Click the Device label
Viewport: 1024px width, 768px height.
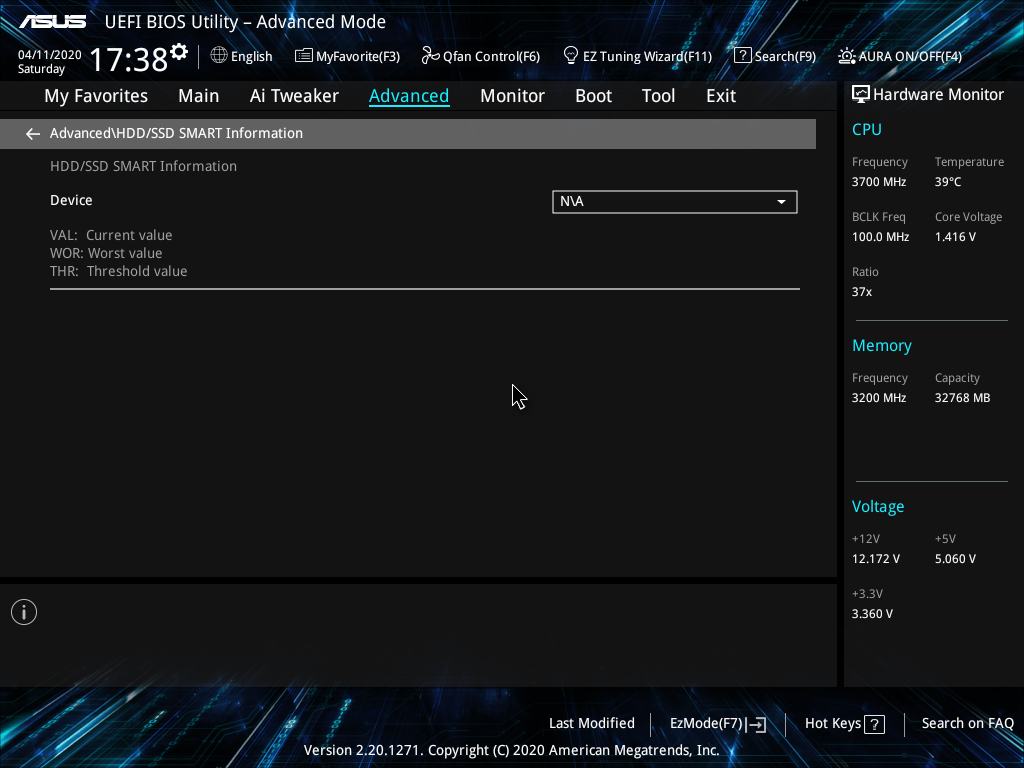[x=71, y=200]
